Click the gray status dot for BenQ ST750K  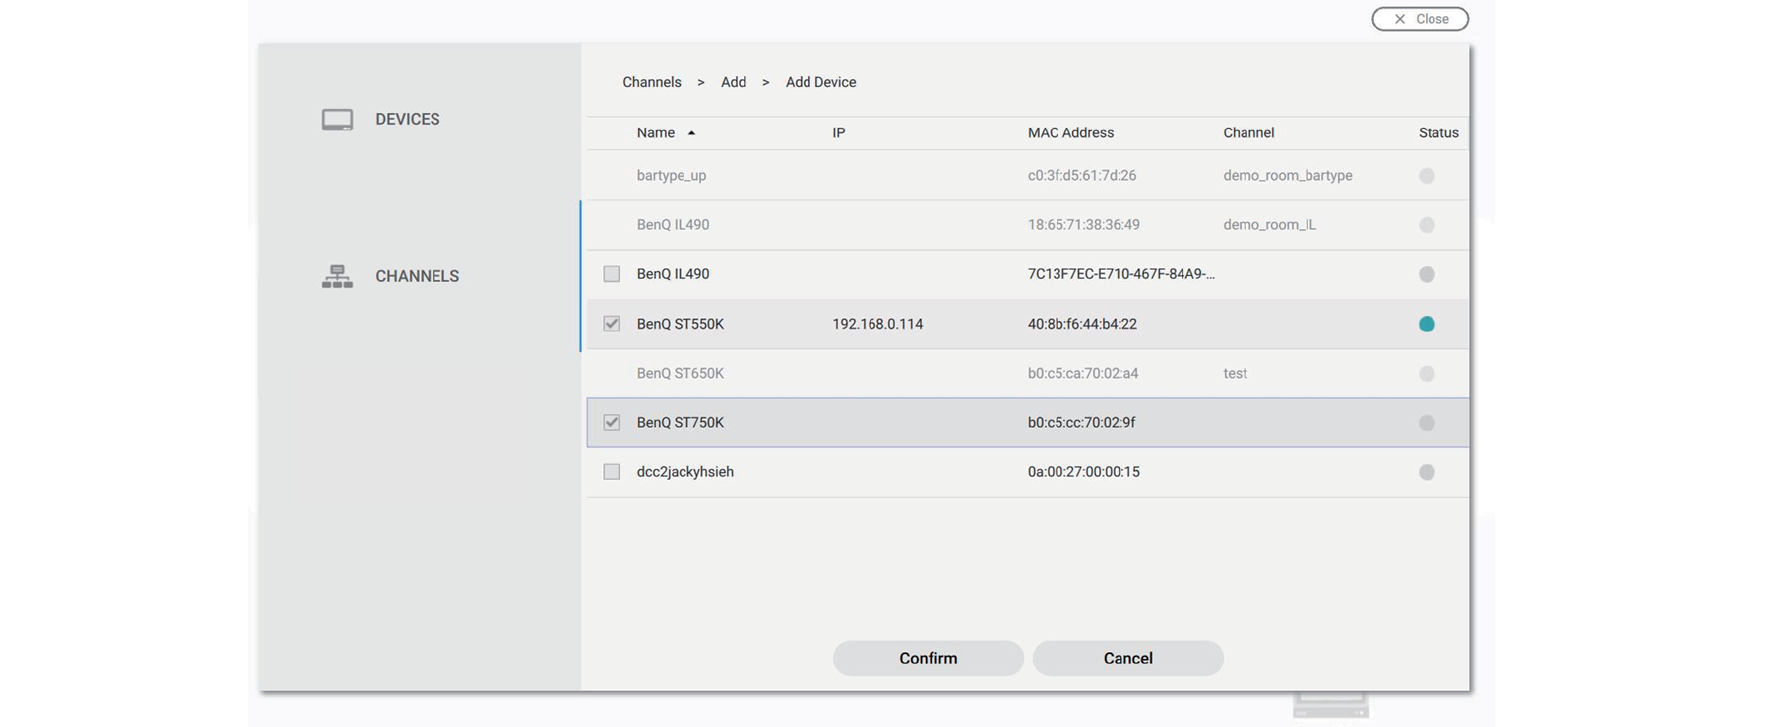[x=1426, y=423]
